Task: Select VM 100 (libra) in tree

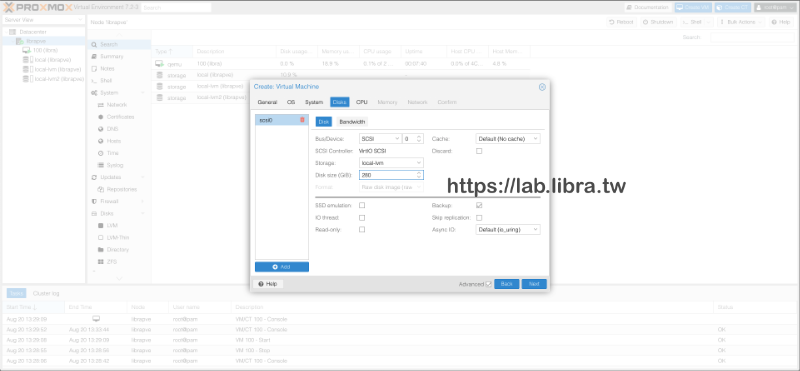Action: pos(45,51)
